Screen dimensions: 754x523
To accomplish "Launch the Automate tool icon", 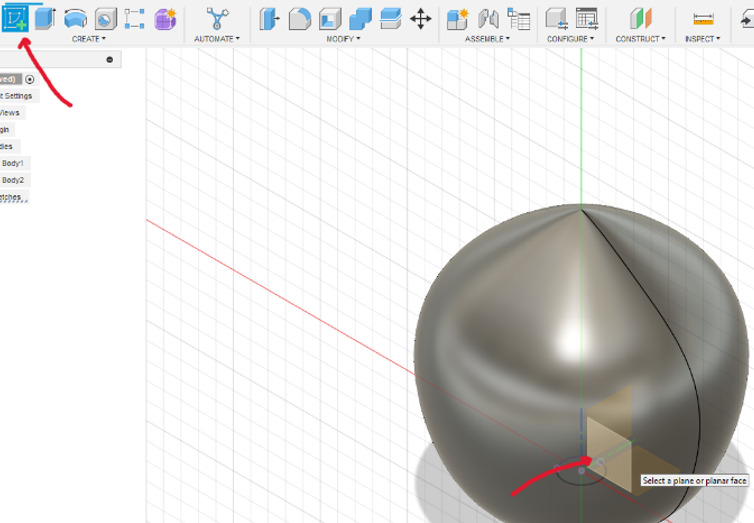I will click(217, 19).
